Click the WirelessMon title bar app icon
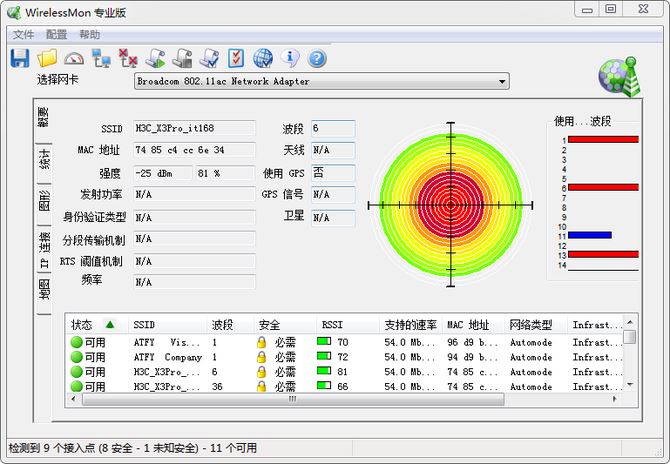This screenshot has width=670, height=464. [x=14, y=12]
